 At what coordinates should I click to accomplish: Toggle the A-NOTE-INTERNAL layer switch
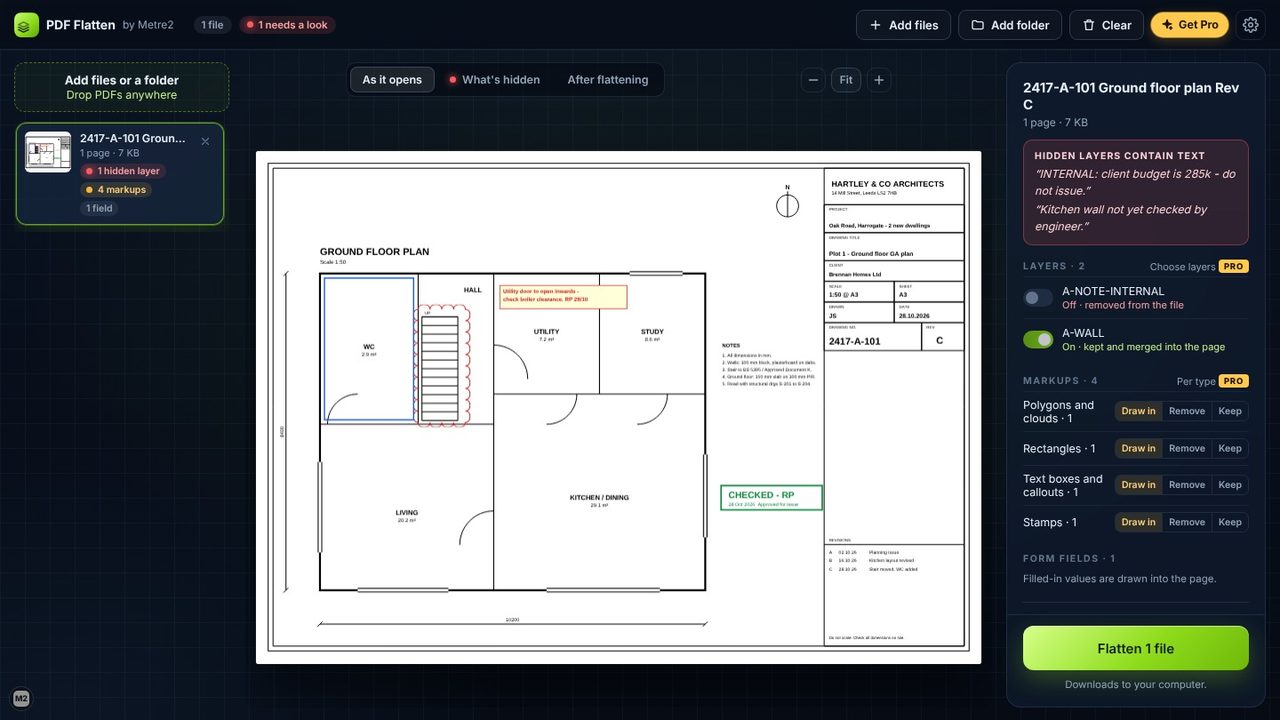point(1038,298)
